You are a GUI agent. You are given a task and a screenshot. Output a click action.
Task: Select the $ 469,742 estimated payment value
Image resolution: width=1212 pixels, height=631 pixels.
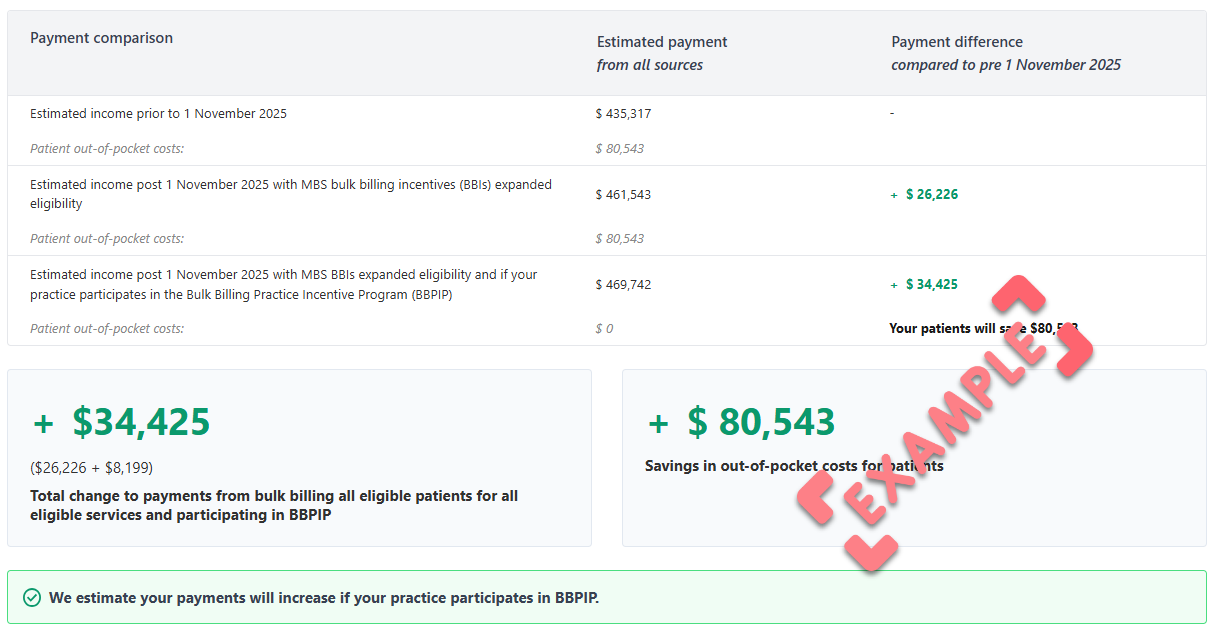click(623, 284)
